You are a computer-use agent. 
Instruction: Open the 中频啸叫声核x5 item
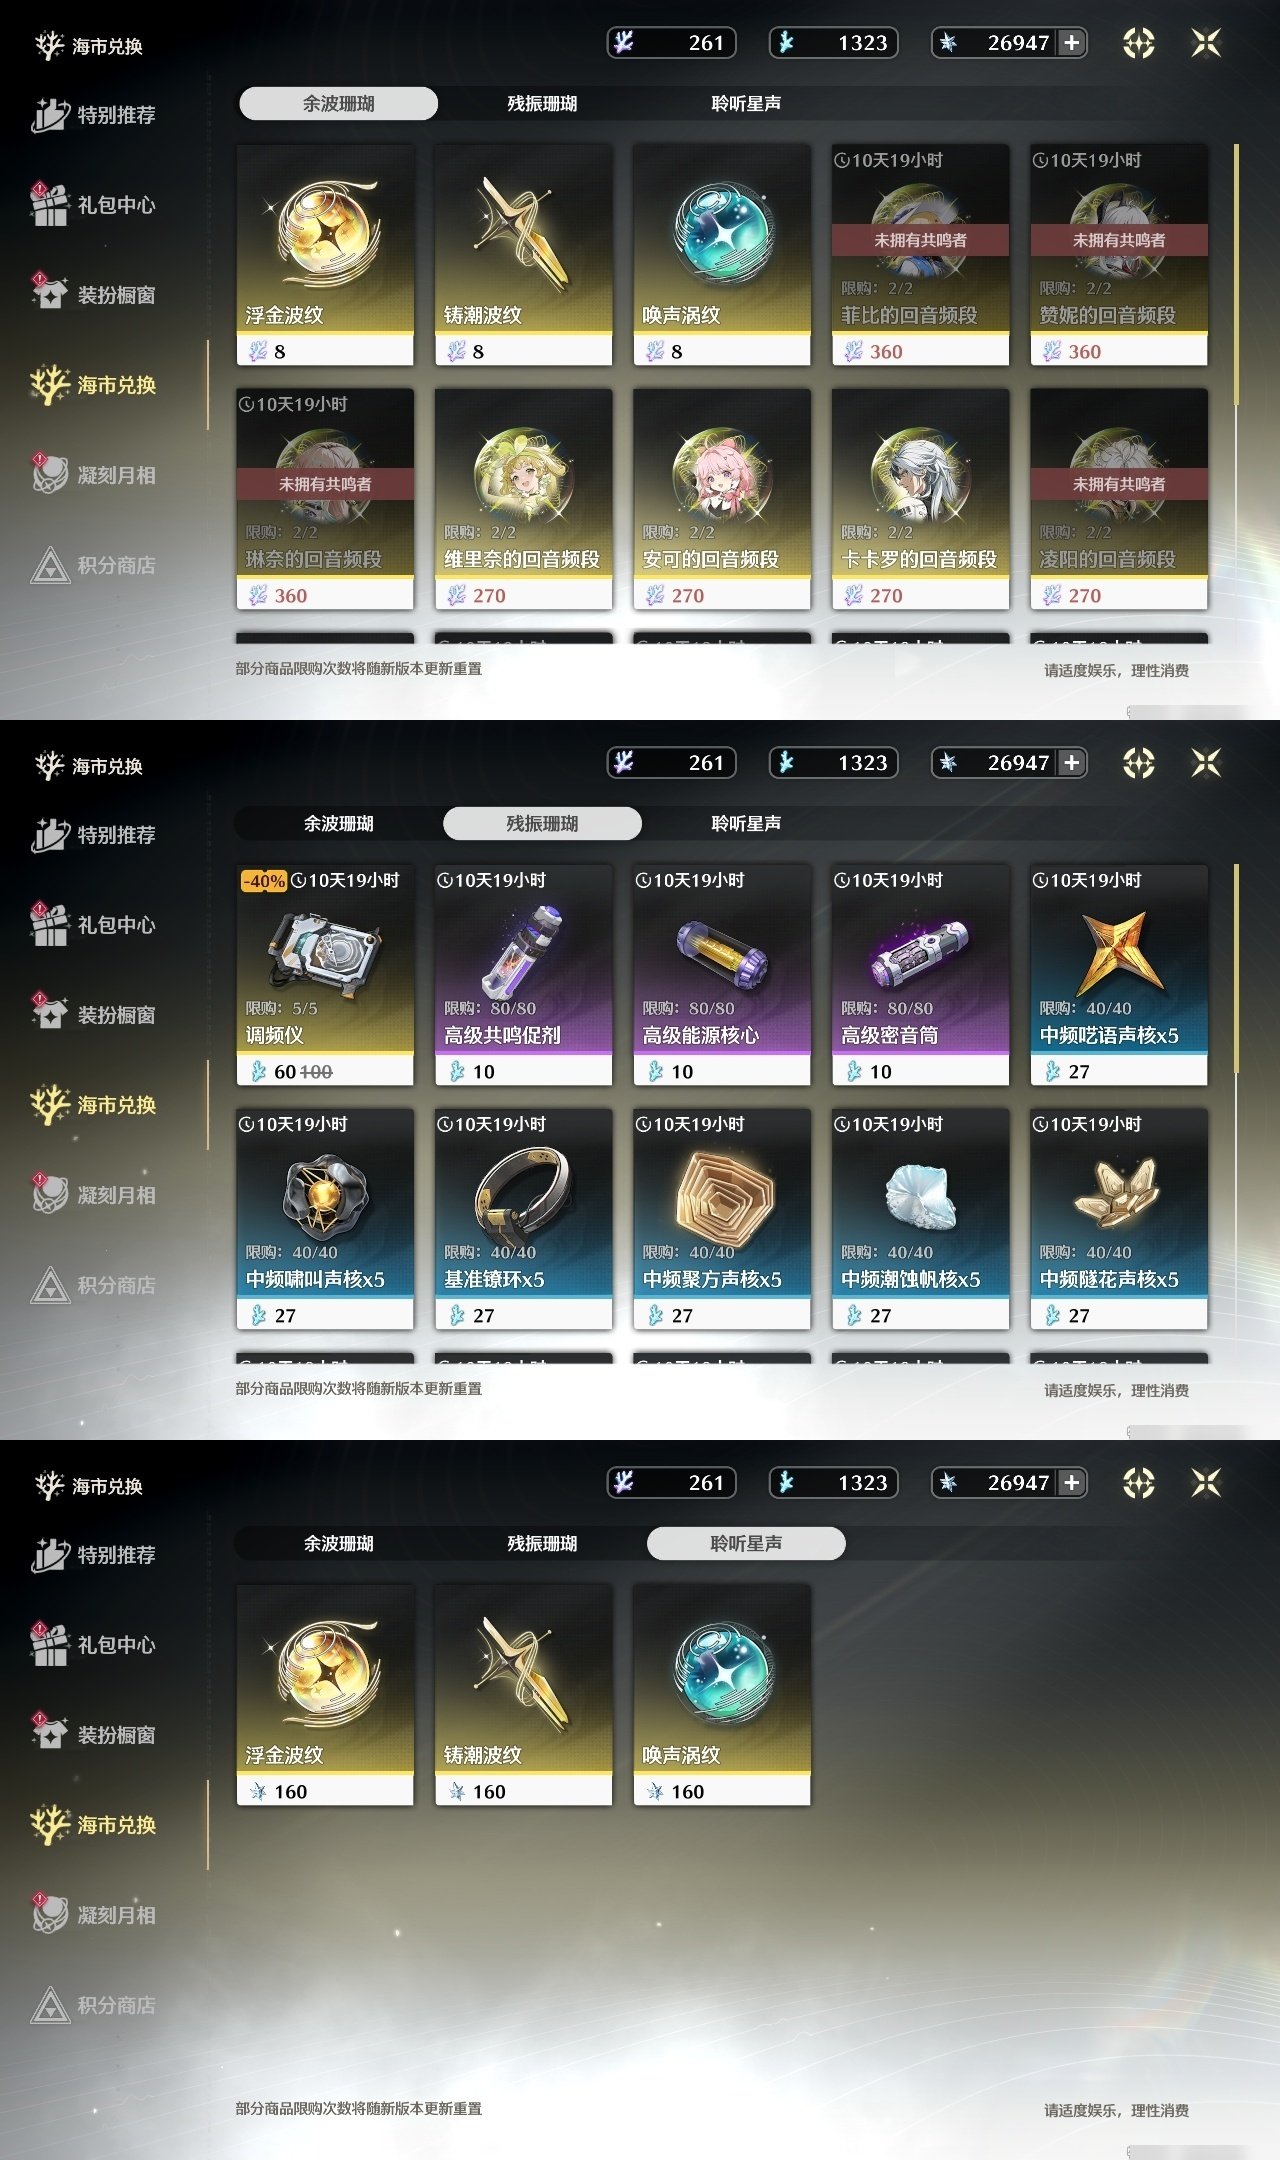click(325, 1219)
